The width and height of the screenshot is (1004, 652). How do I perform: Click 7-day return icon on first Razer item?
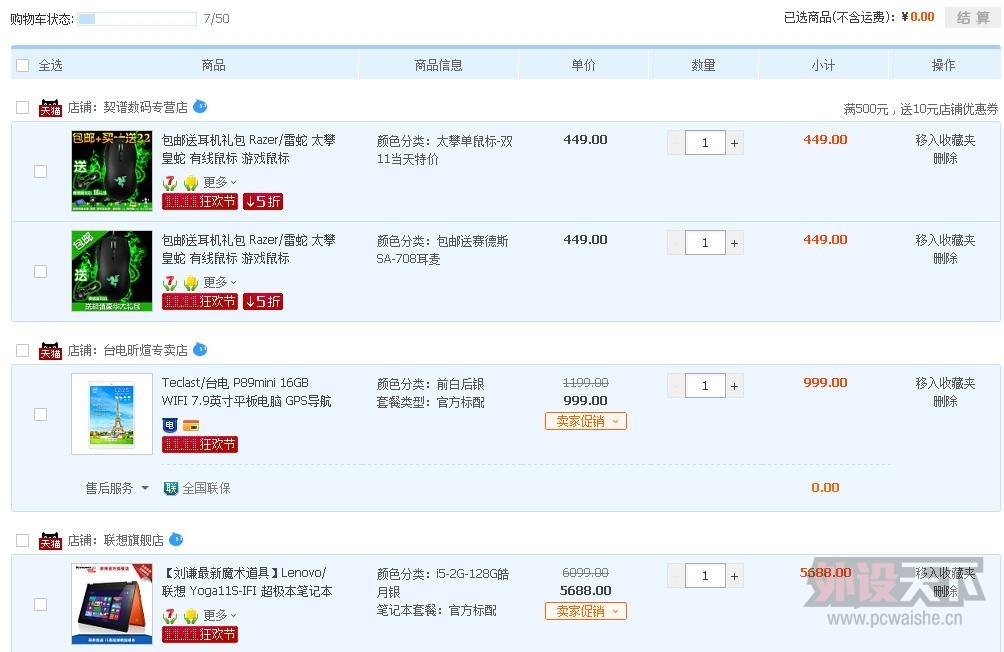click(170, 183)
